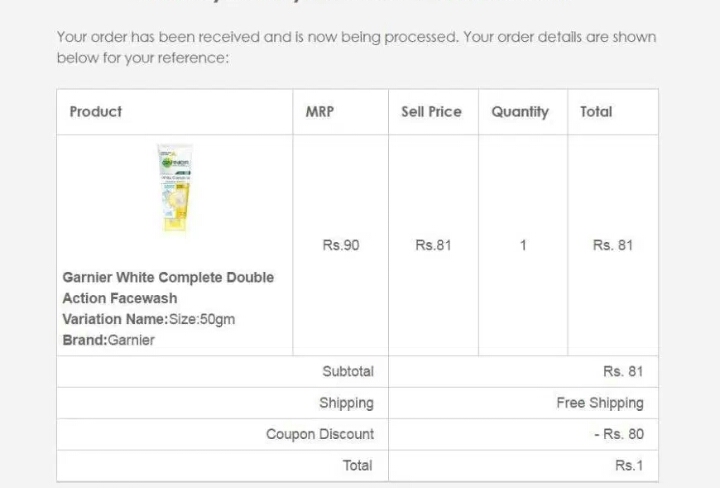Click the Total column header
The width and height of the screenshot is (720, 488).
596,112
